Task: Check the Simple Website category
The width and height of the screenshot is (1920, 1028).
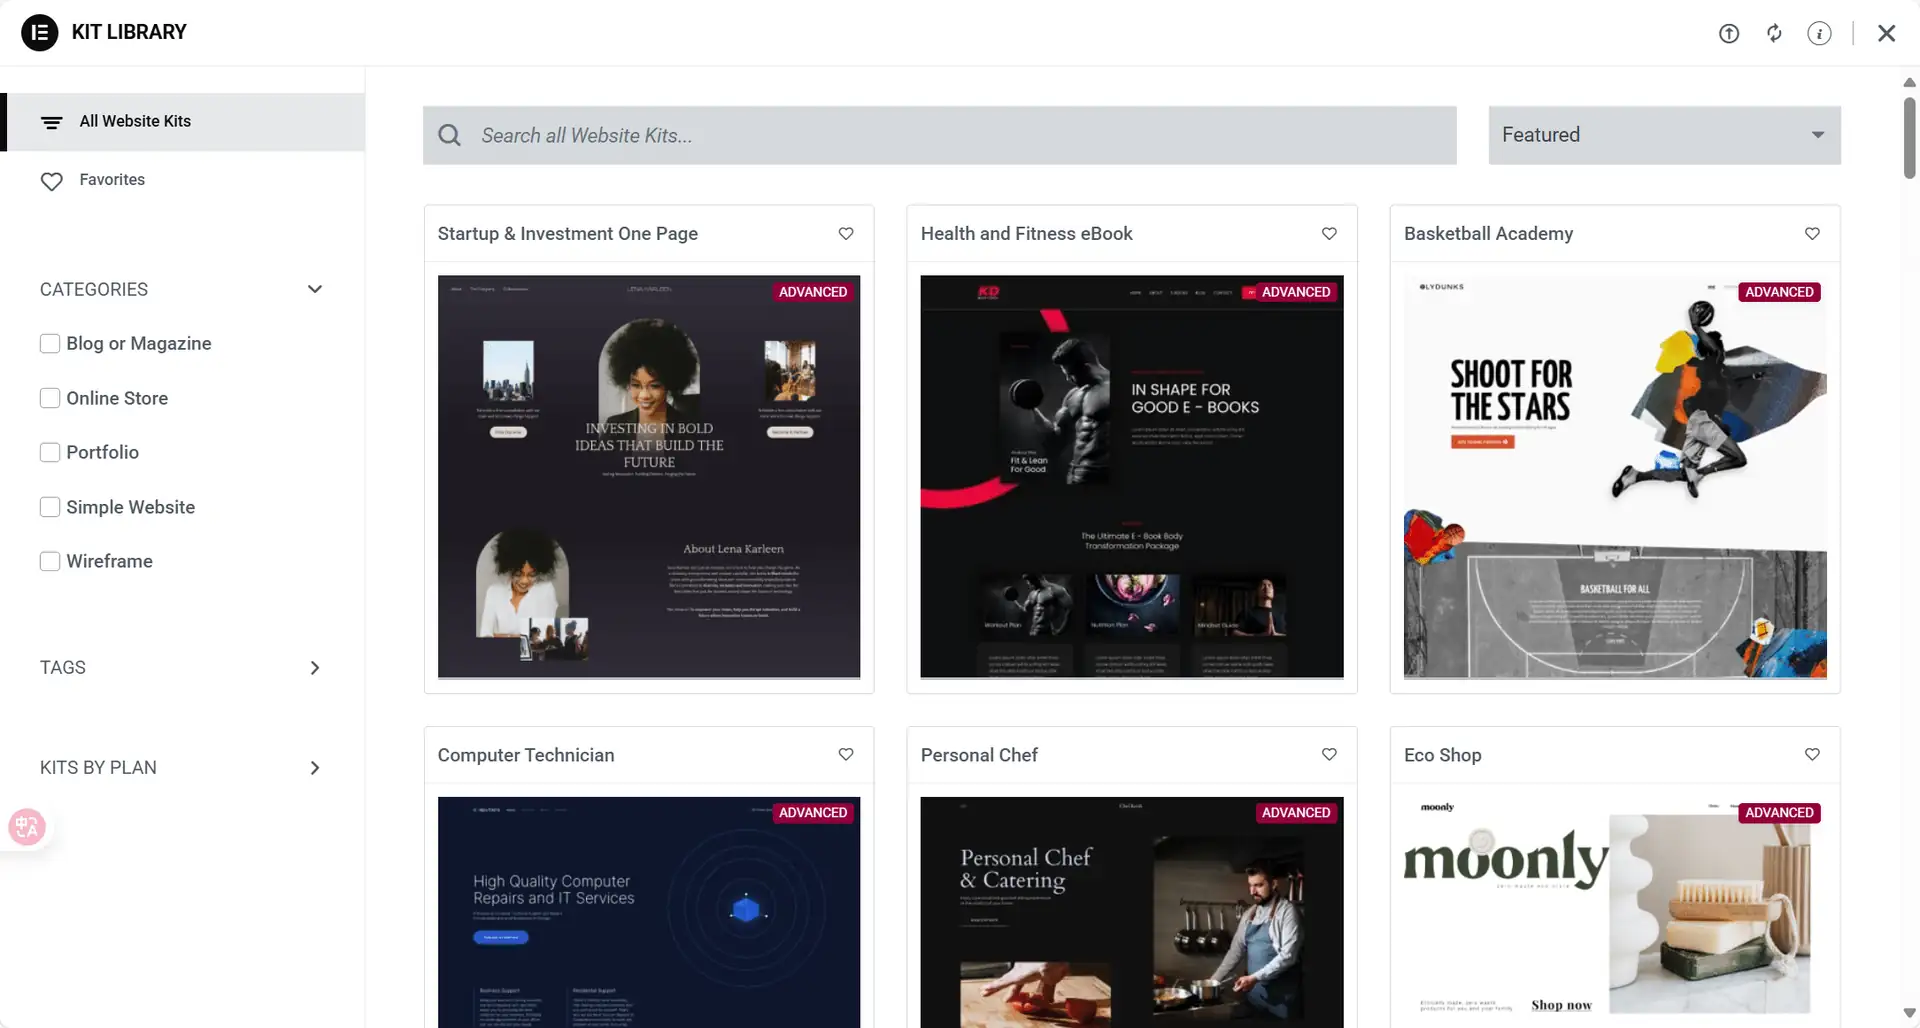Action: click(x=50, y=507)
